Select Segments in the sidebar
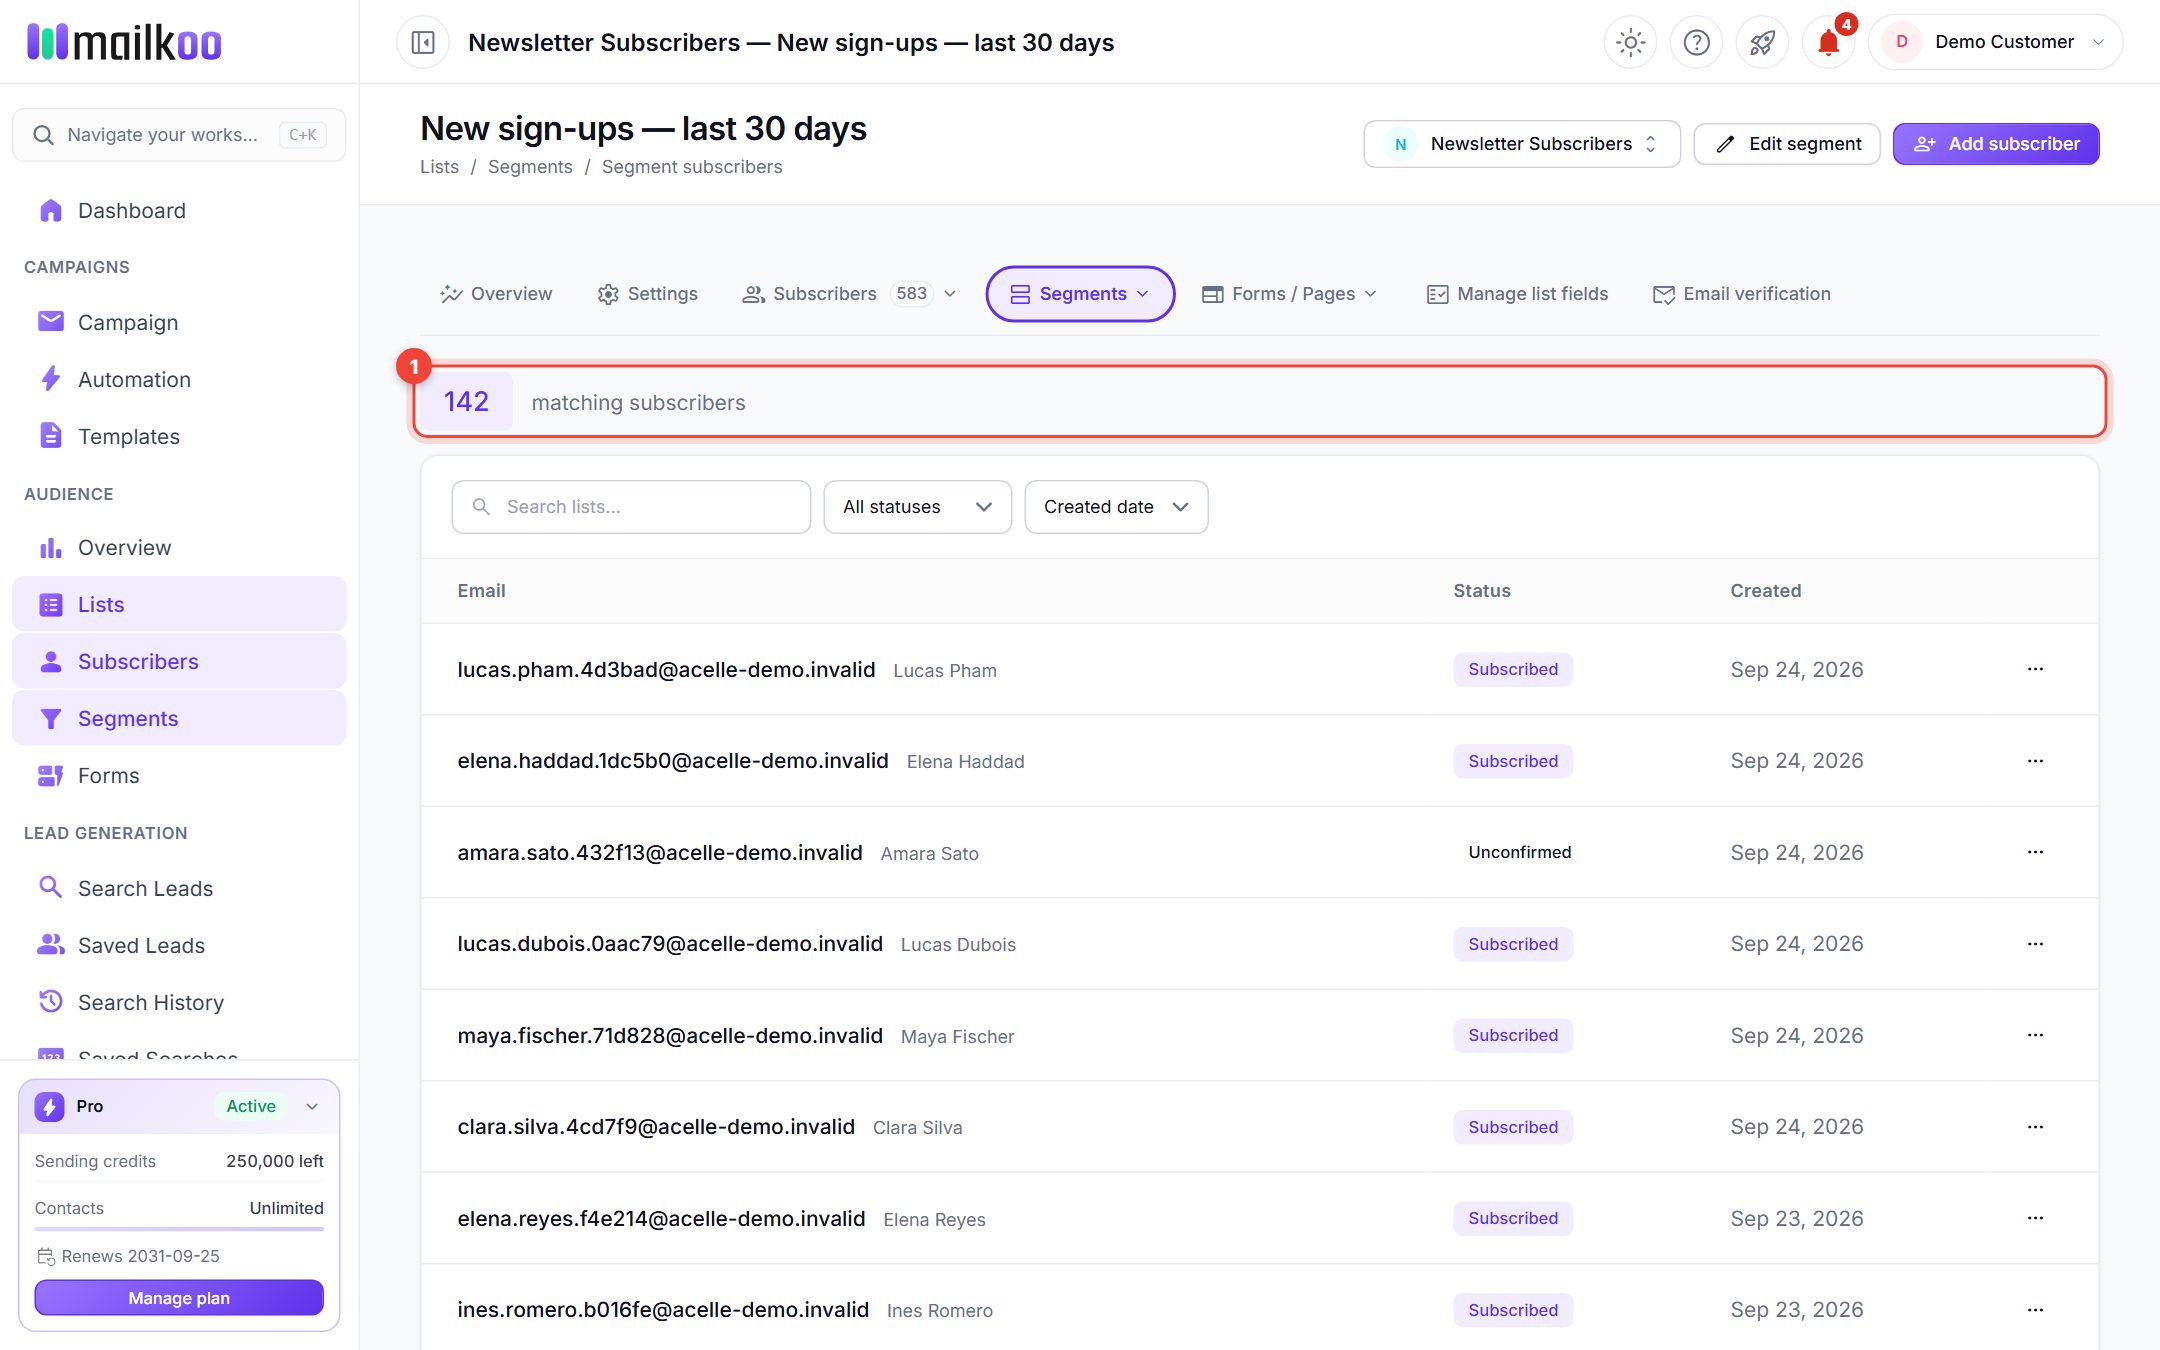2160x1350 pixels. (179, 719)
